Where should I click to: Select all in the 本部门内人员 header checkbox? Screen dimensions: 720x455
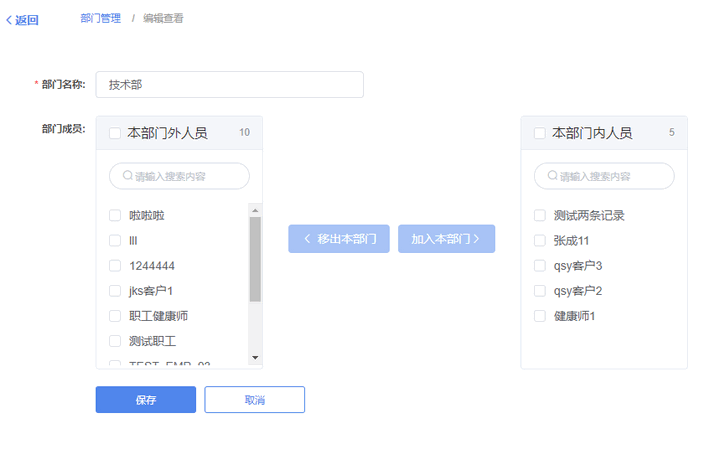click(540, 133)
